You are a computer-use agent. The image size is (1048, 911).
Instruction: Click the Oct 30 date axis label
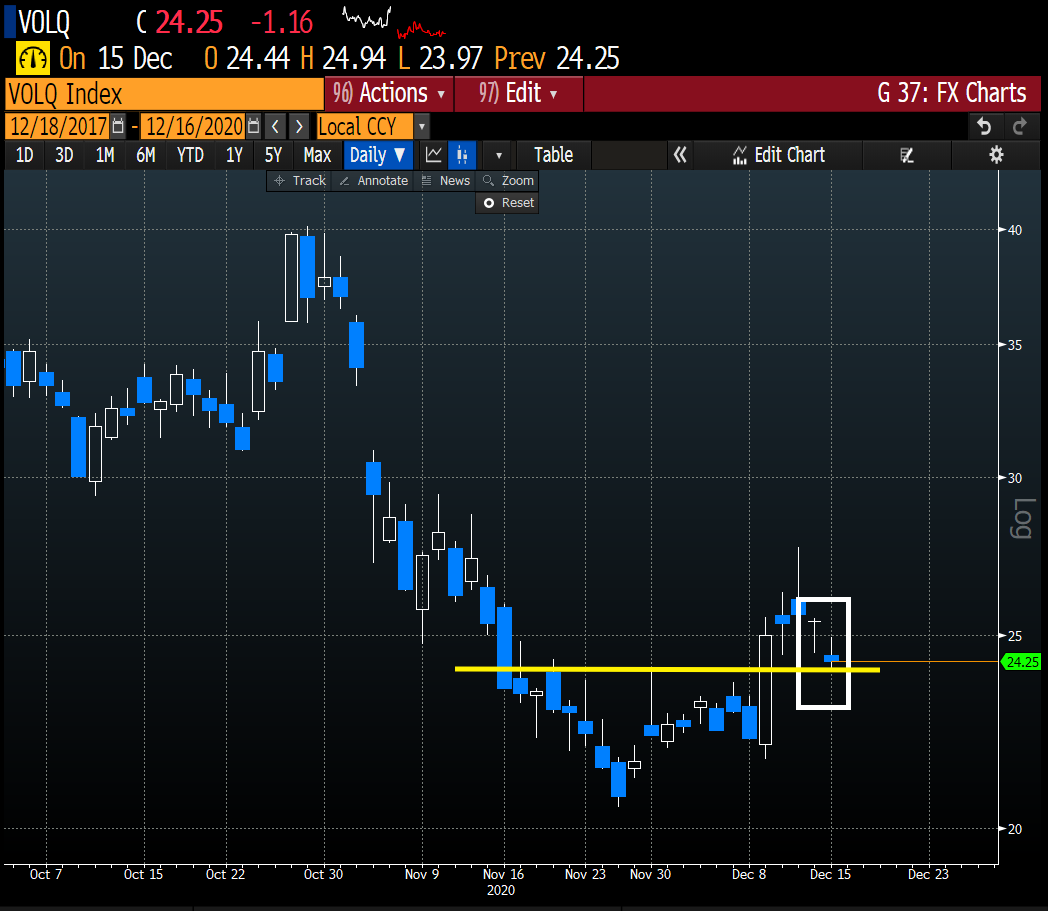tap(323, 874)
